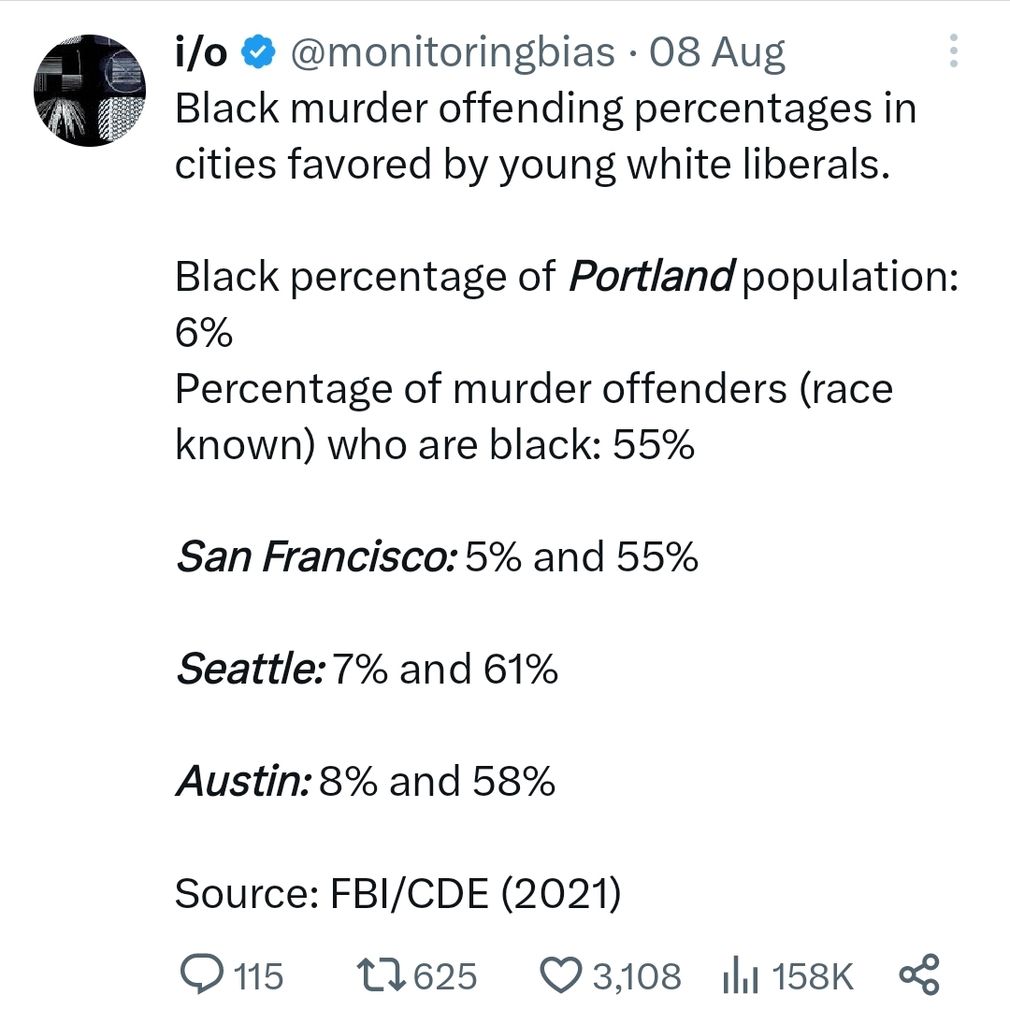The image size is (1010, 1024).
Task: Click the italic Austin text
Action: coord(243,781)
